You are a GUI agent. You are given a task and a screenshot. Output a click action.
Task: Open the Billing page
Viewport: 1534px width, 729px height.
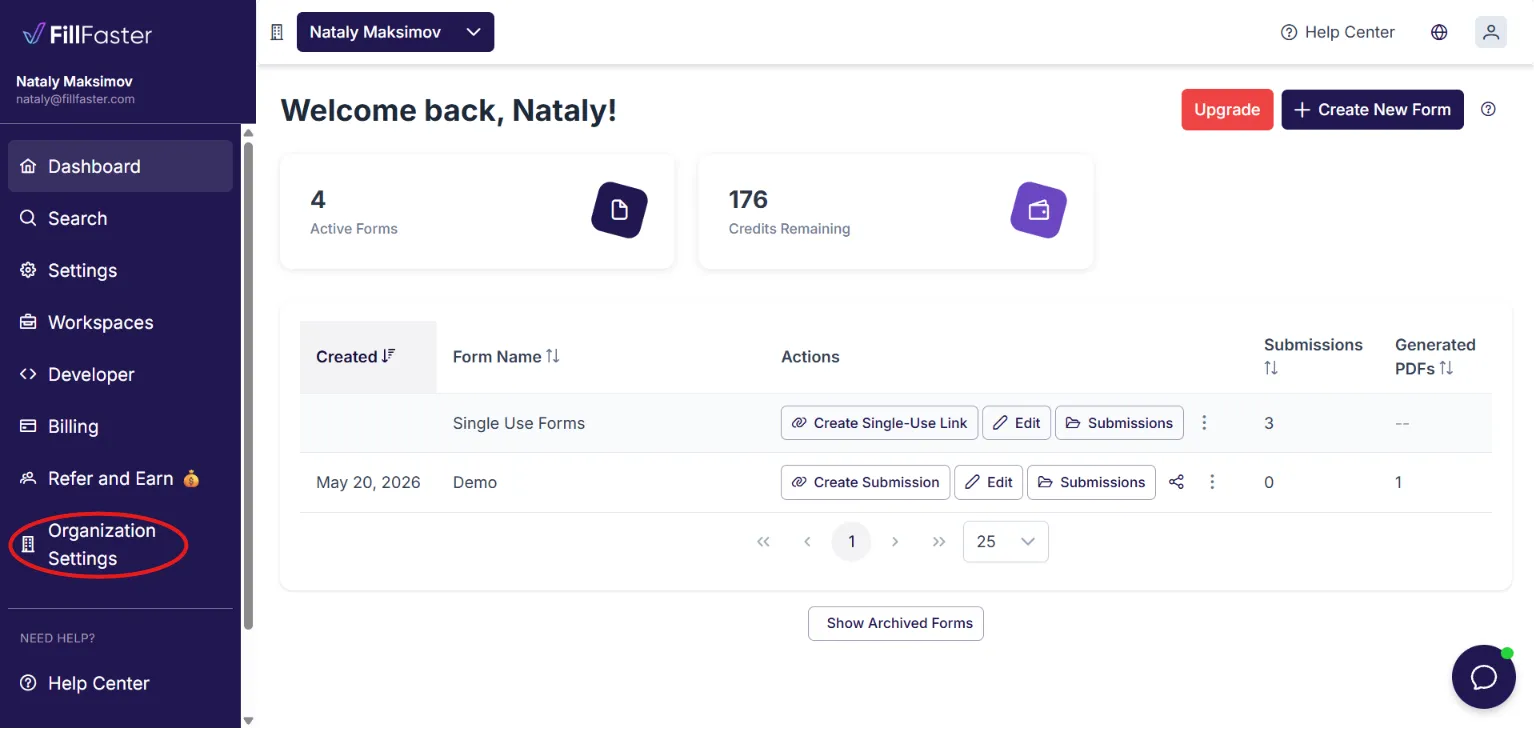[120, 426]
